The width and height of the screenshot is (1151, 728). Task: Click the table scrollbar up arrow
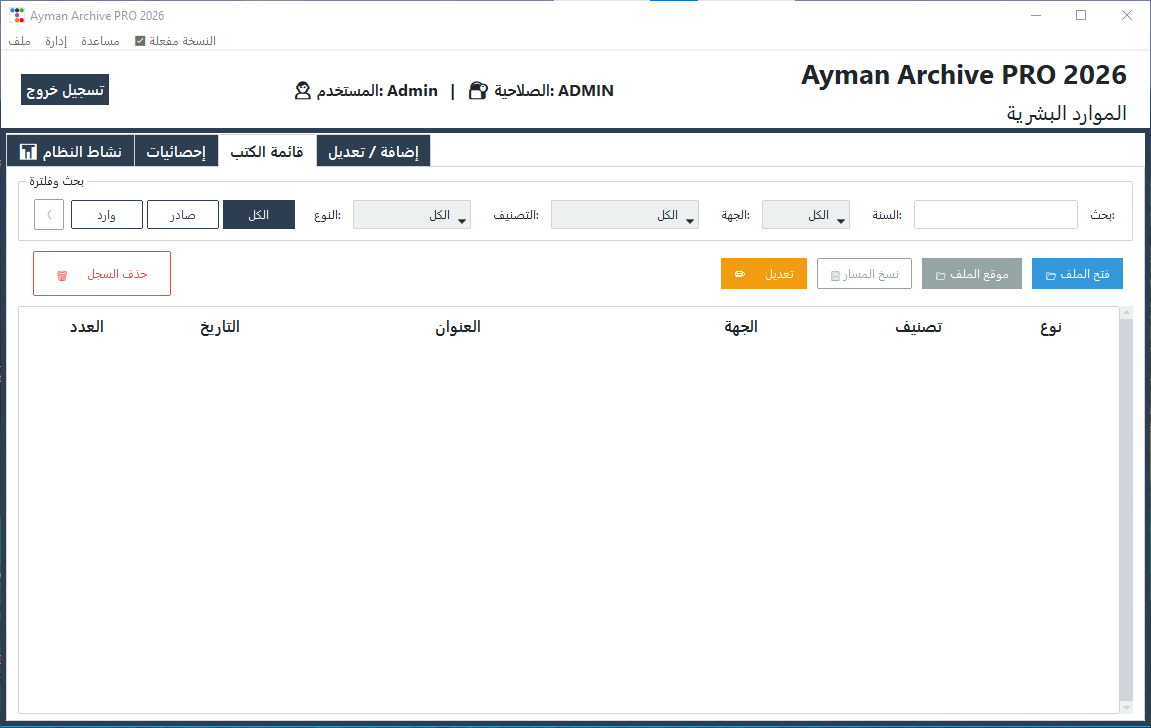(x=1127, y=313)
